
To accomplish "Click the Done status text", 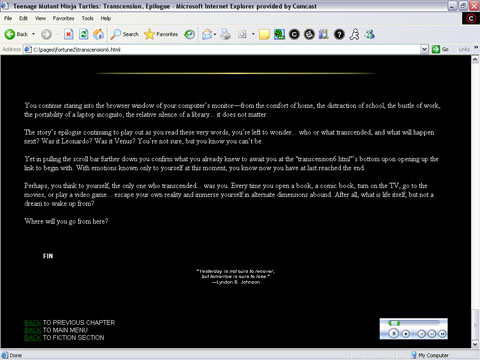I will 16,355.
